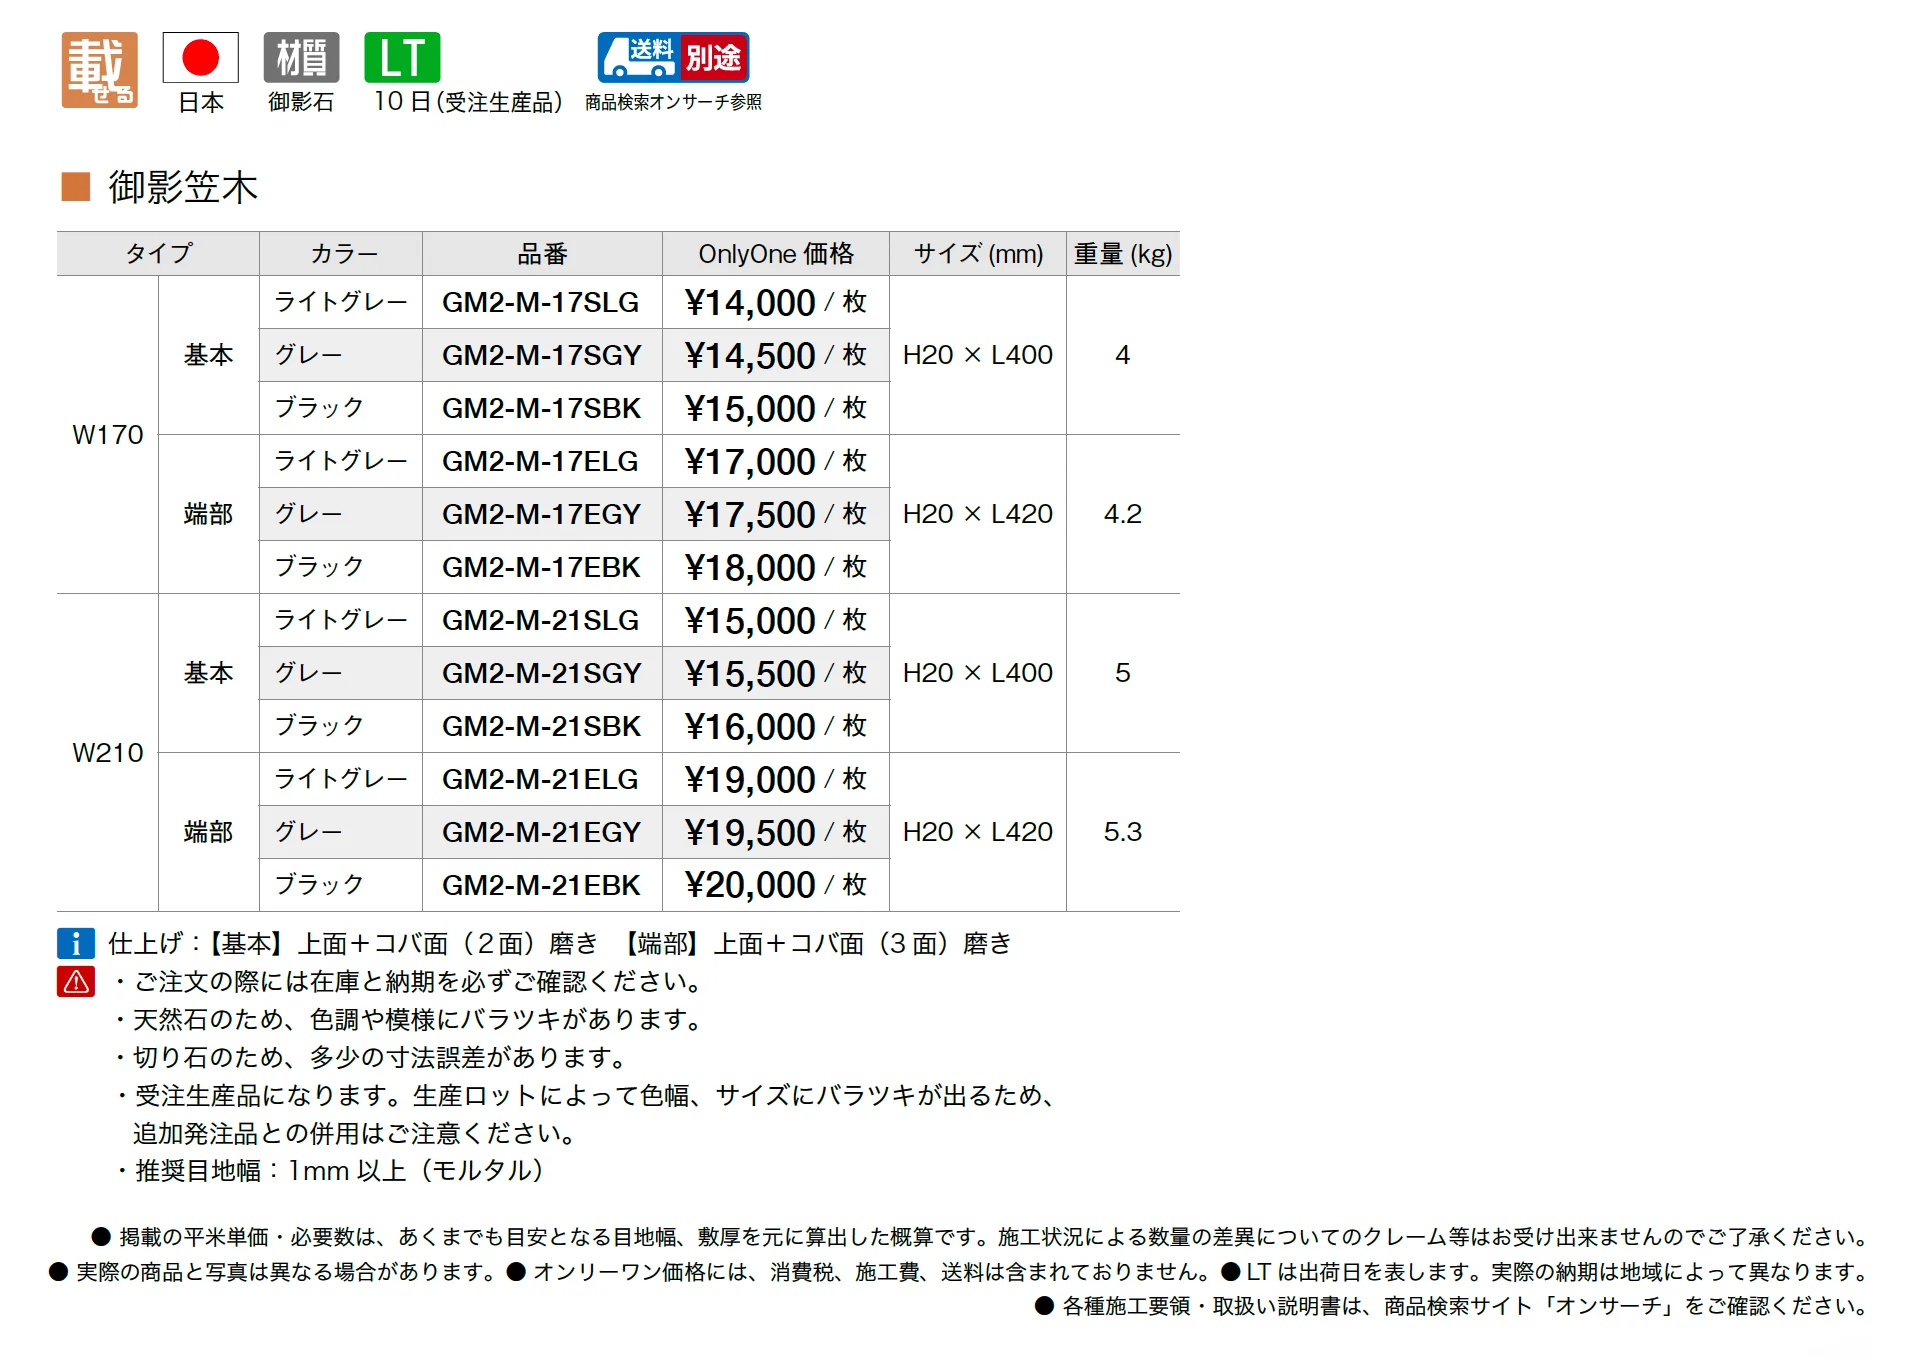The height and width of the screenshot is (1366, 1915).
Task: Click the OnlyOne 価格 column header
Action: [x=775, y=254]
